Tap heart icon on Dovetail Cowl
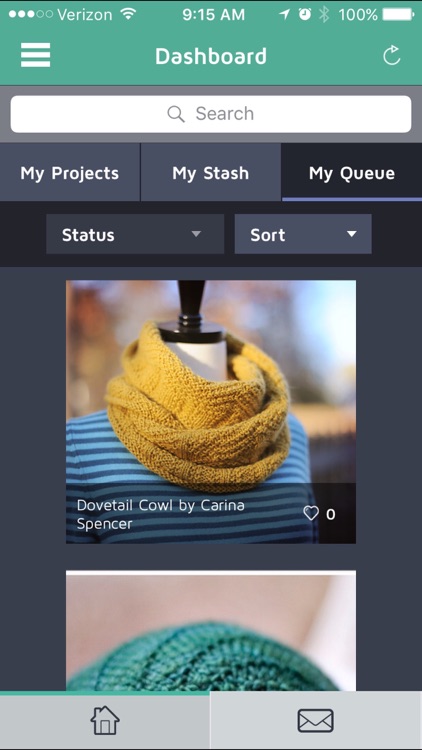Image resolution: width=422 pixels, height=750 pixels. click(311, 514)
